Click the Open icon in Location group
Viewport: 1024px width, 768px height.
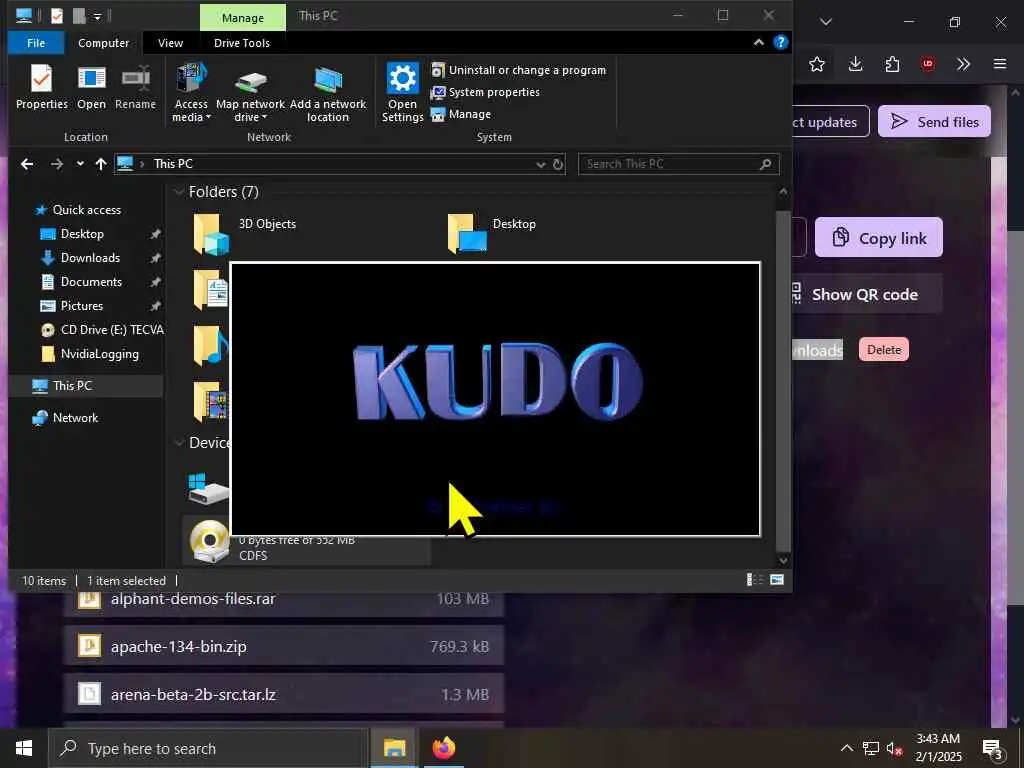(91, 88)
